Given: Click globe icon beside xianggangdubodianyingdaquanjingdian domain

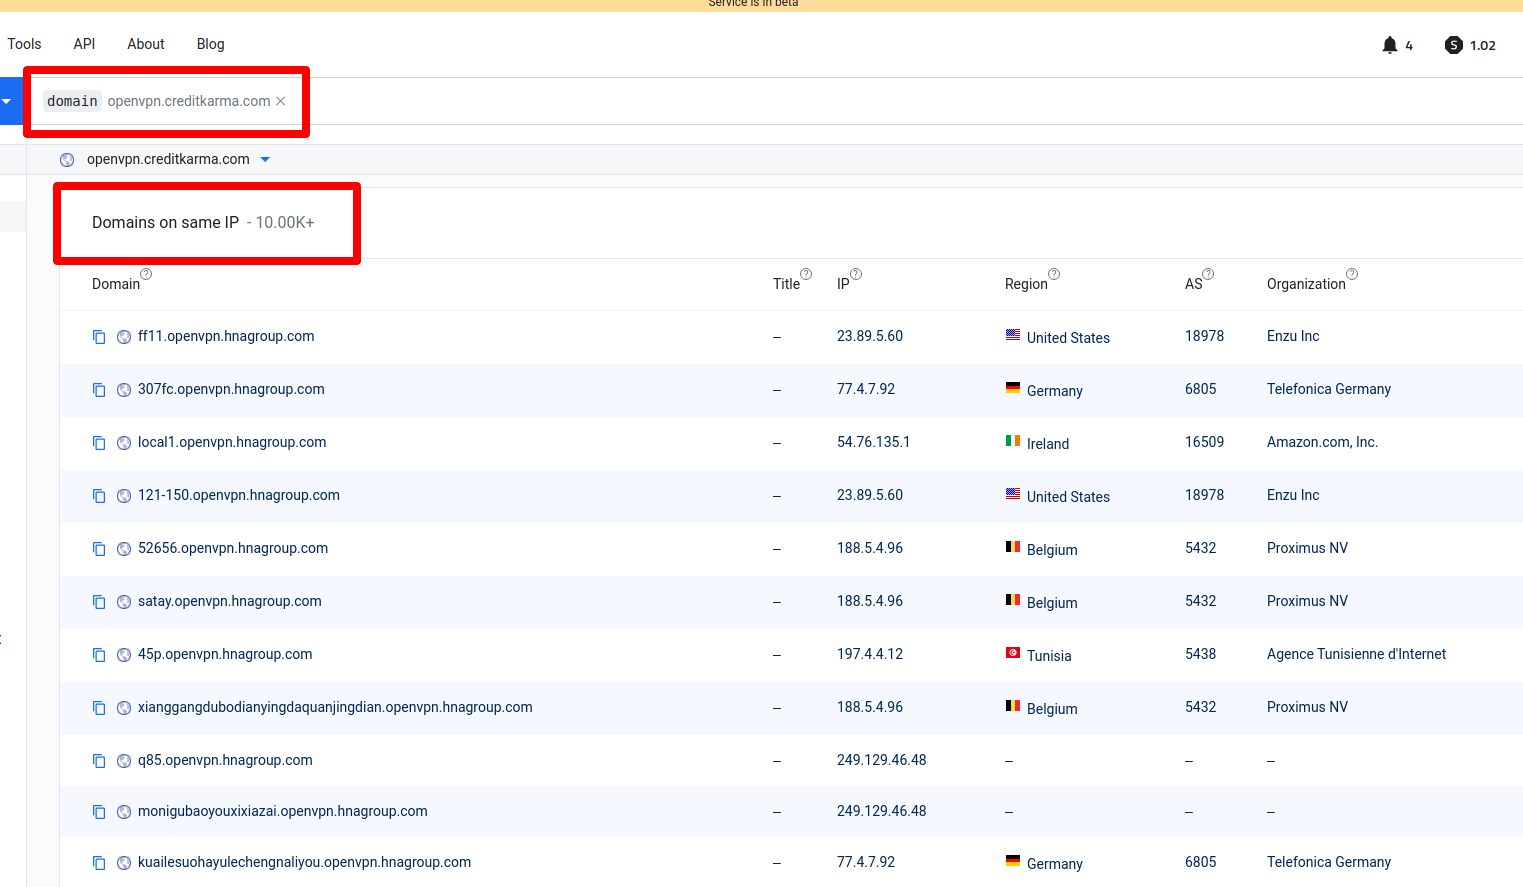Looking at the screenshot, I should (124, 708).
